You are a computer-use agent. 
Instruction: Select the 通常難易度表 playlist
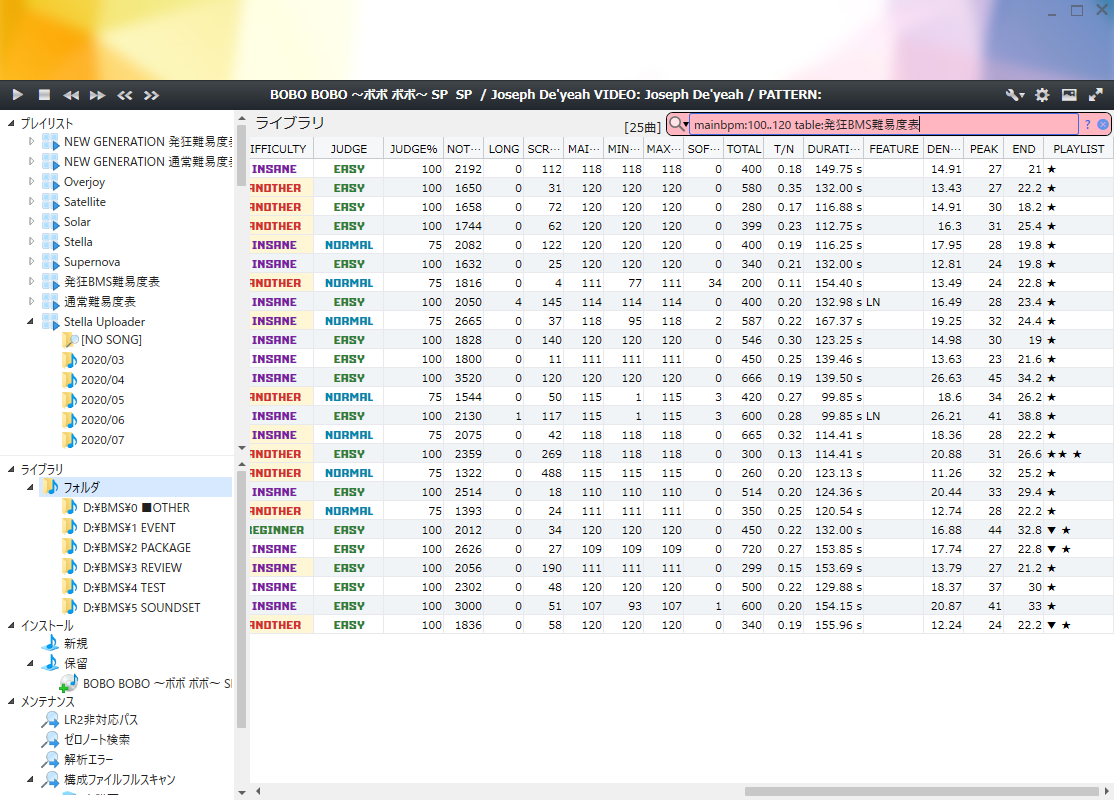[x=99, y=301]
